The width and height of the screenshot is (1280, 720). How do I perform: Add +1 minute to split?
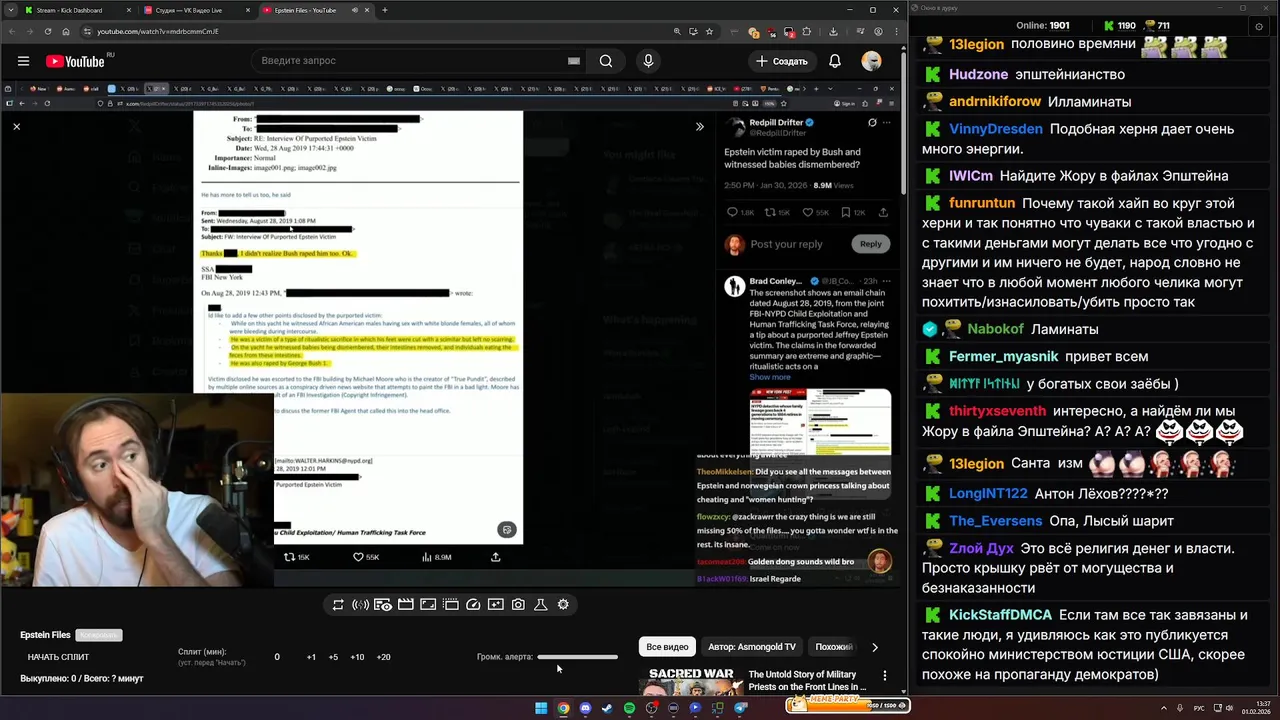coord(311,657)
